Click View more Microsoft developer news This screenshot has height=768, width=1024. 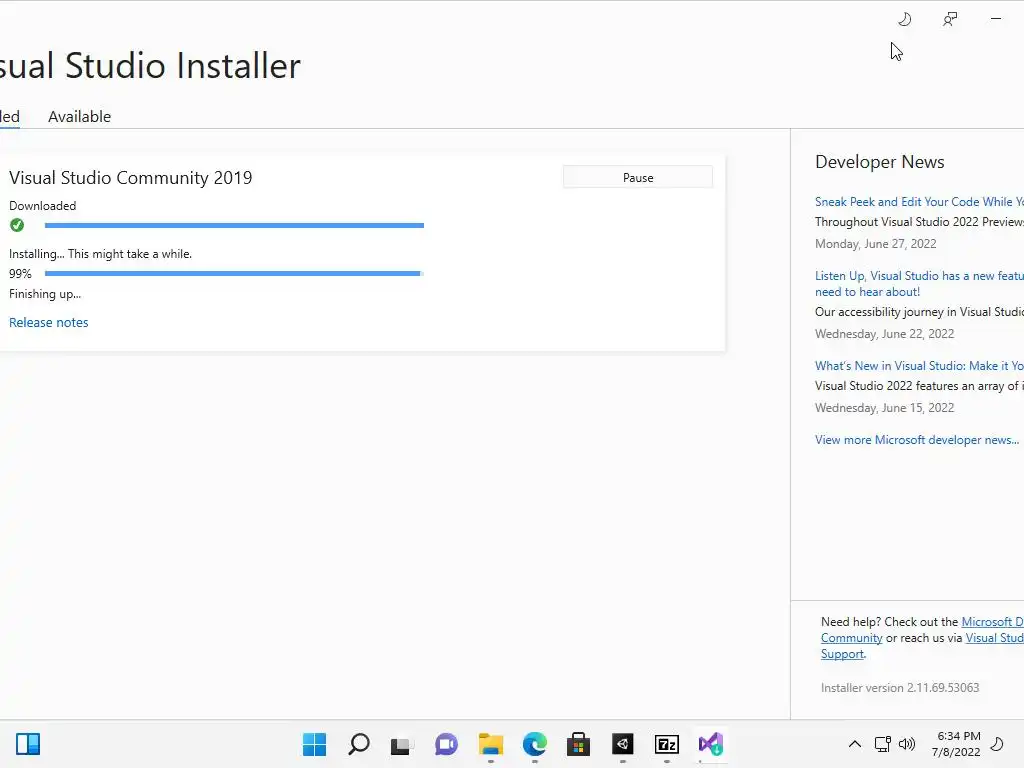point(917,440)
